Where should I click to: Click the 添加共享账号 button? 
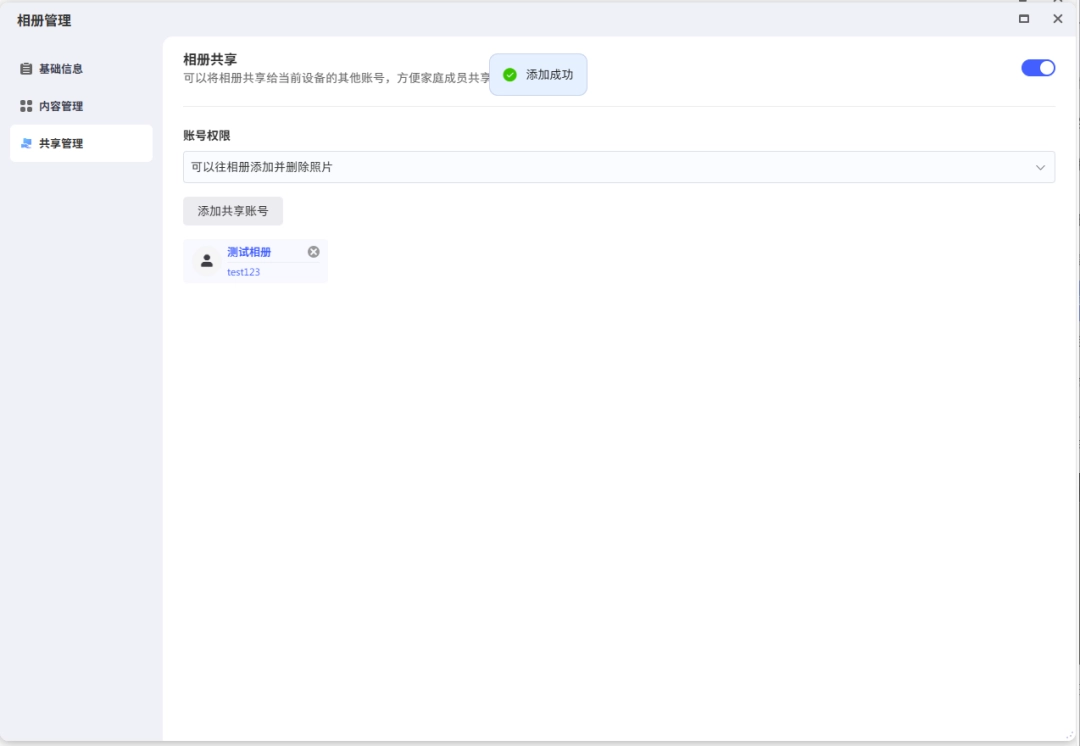click(233, 211)
